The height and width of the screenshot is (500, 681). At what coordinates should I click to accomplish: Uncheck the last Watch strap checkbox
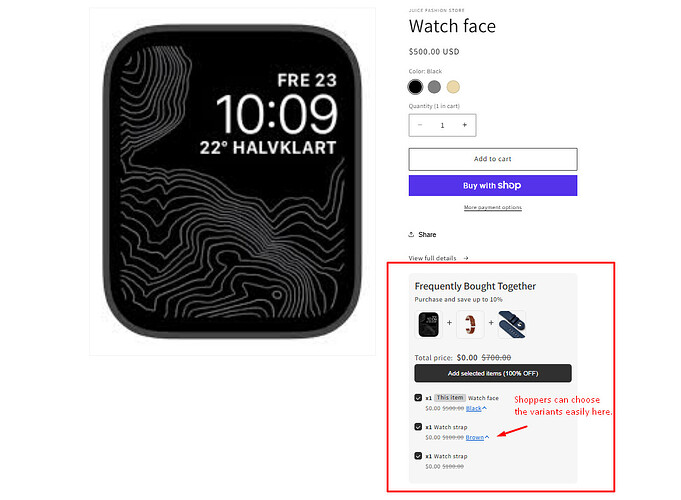click(418, 456)
